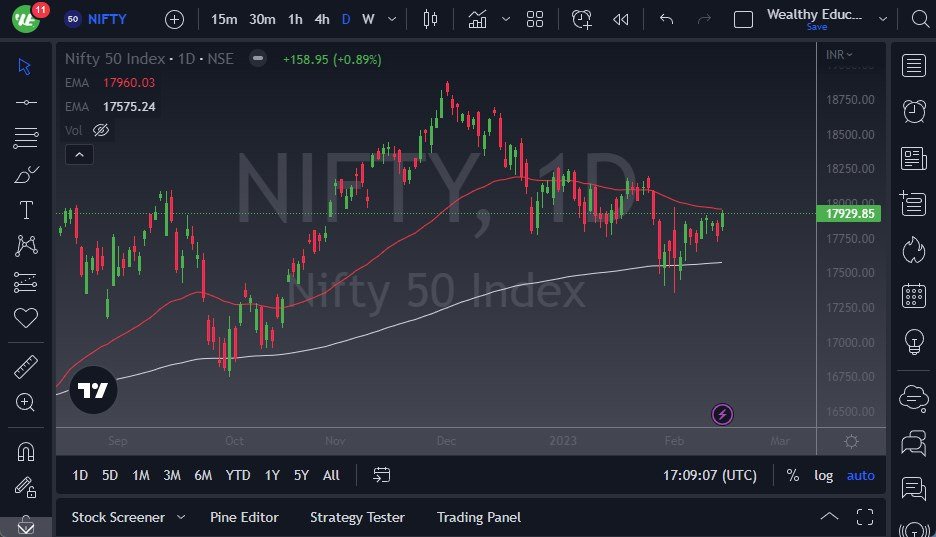Open the data window panel
Viewport: 936px width, 537px height.
pos(913,203)
